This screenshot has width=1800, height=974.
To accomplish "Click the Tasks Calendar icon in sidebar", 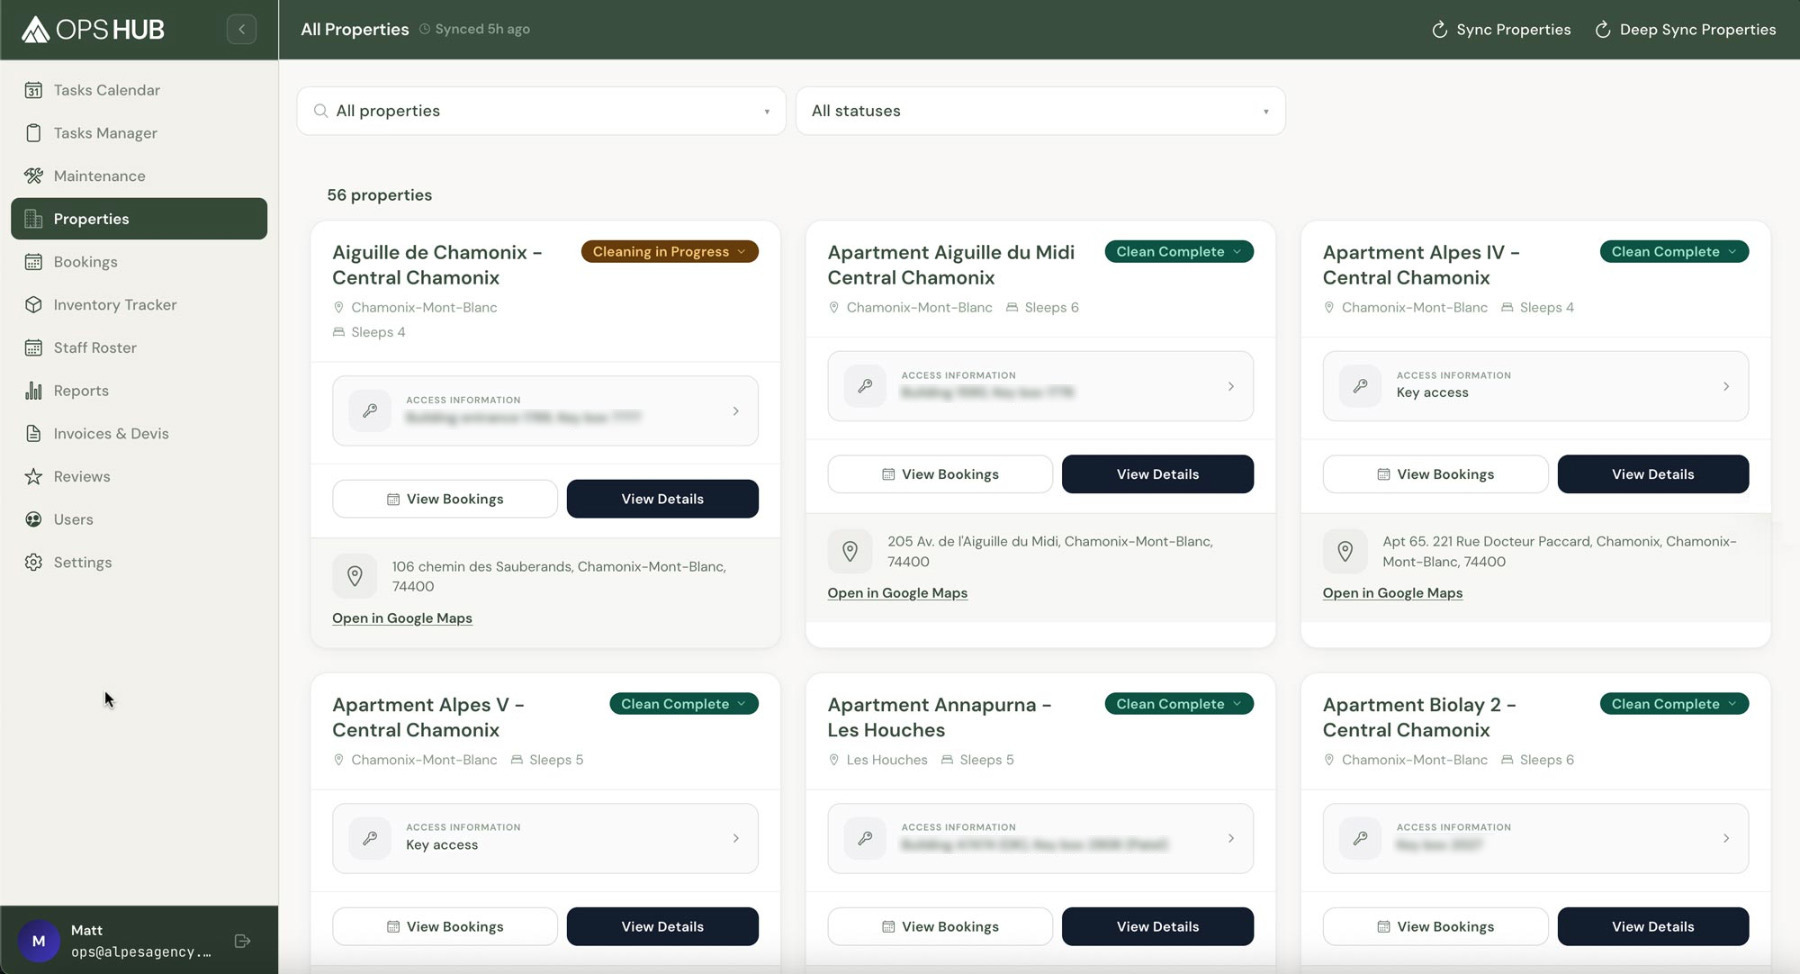I will [34, 90].
